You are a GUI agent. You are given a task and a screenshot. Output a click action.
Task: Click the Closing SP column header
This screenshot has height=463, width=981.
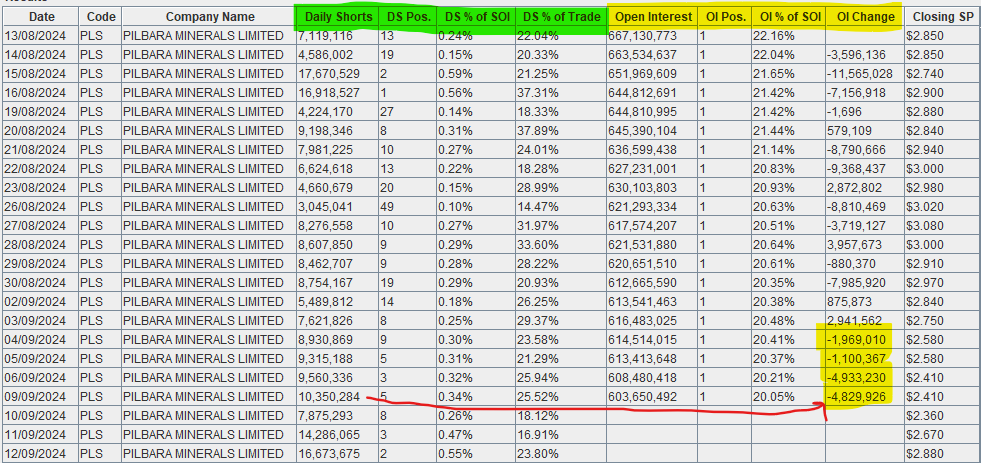click(x=942, y=17)
